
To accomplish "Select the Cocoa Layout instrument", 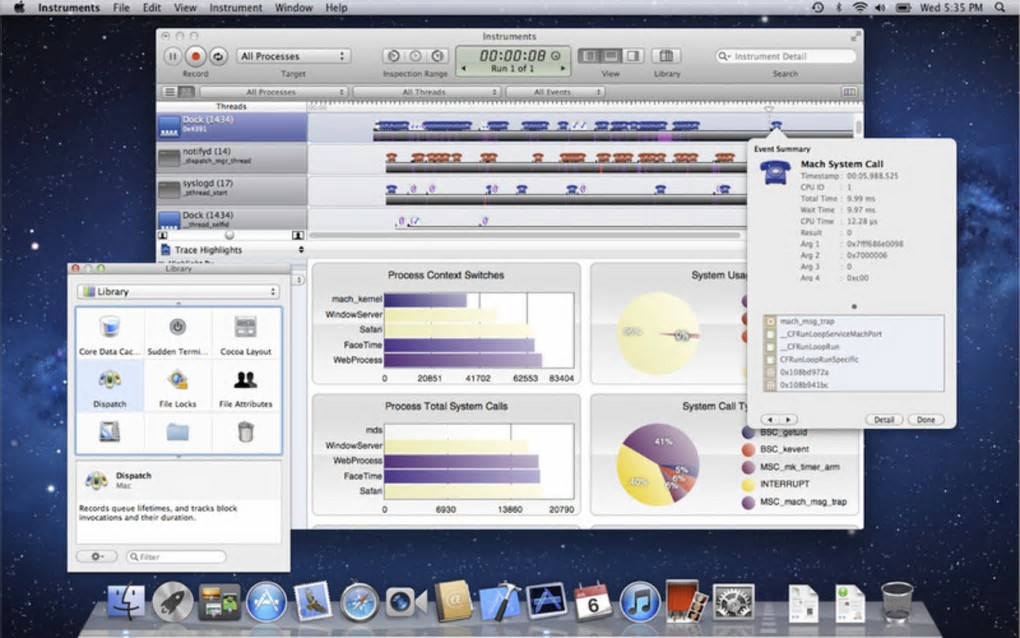I will click(x=246, y=334).
